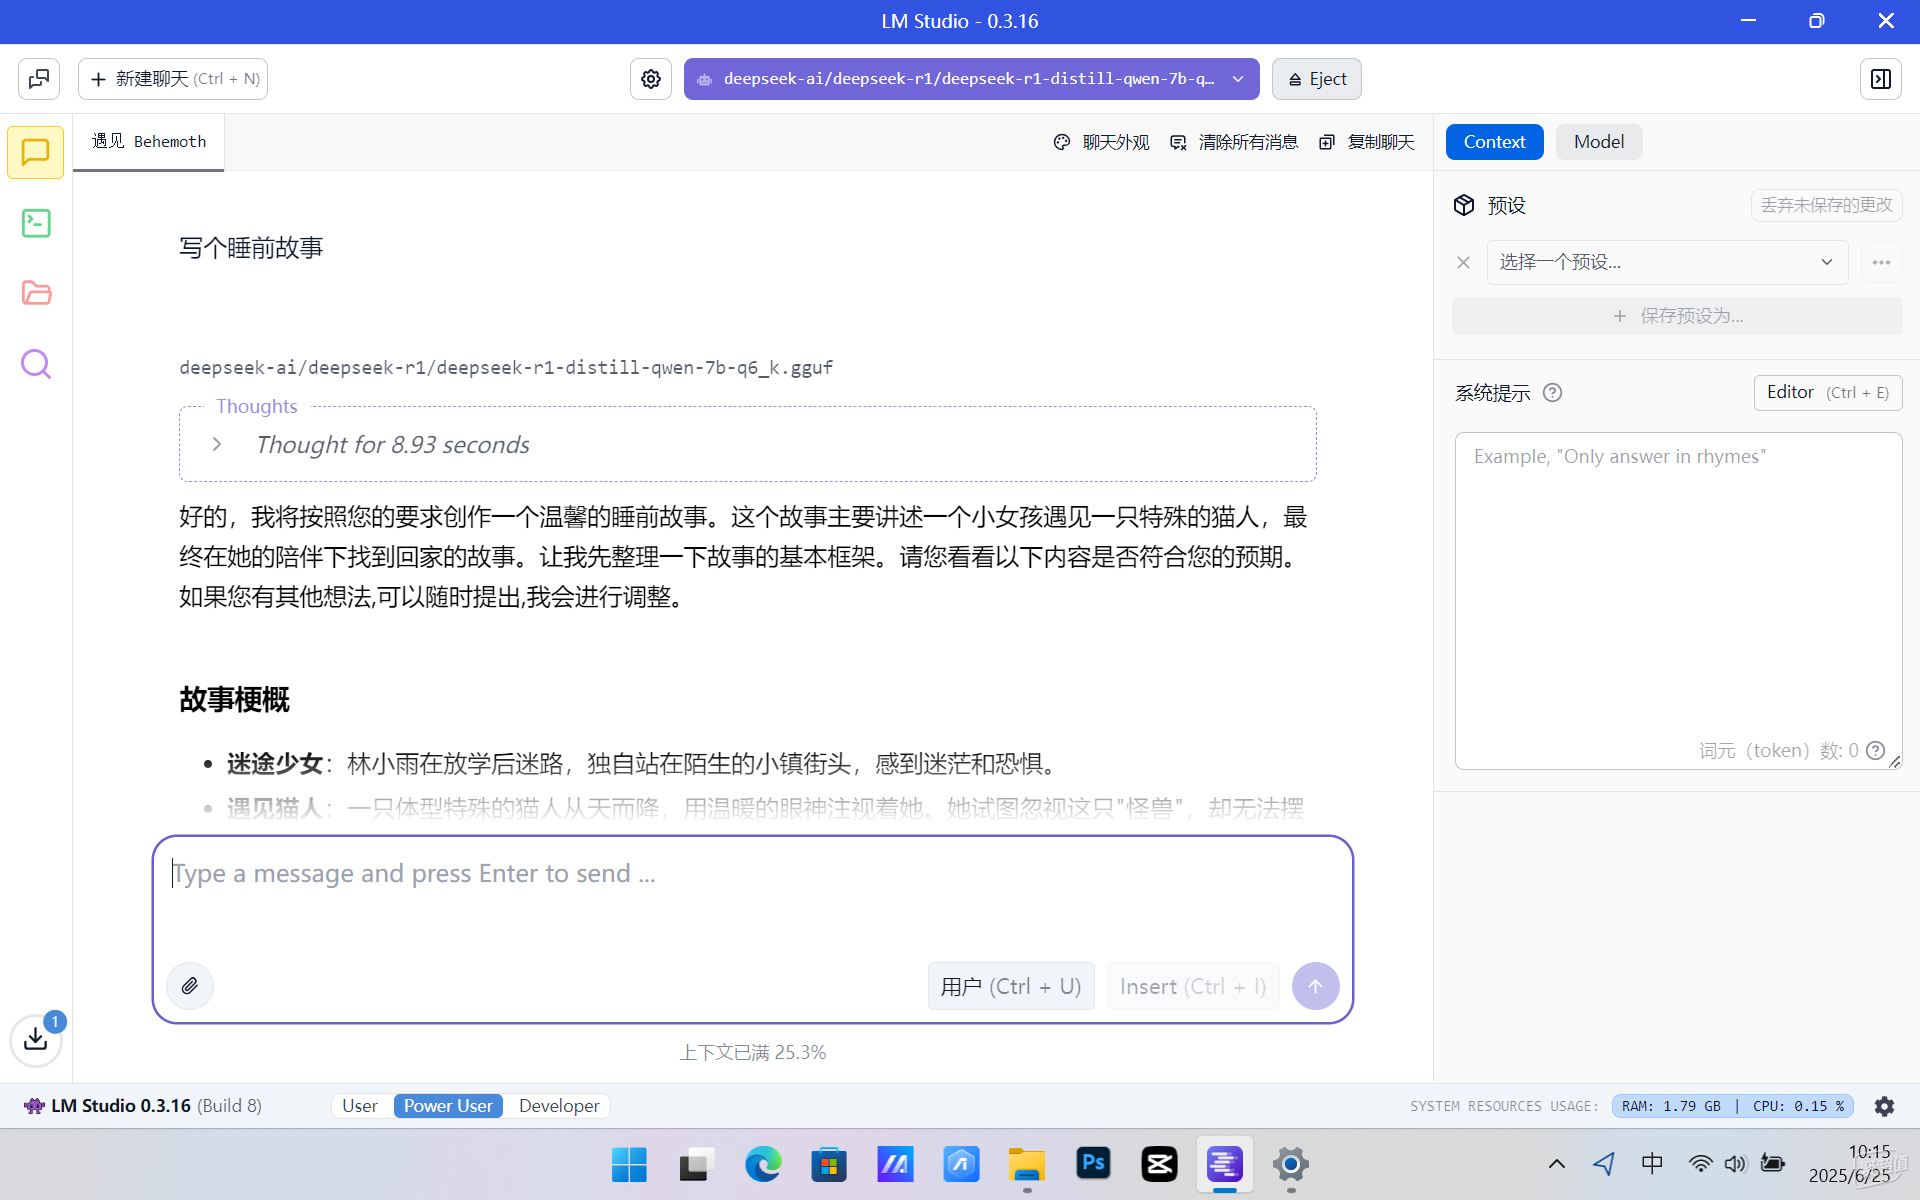Open the Discover search sidebar icon
Viewport: 1920px width, 1200px height.
[36, 364]
